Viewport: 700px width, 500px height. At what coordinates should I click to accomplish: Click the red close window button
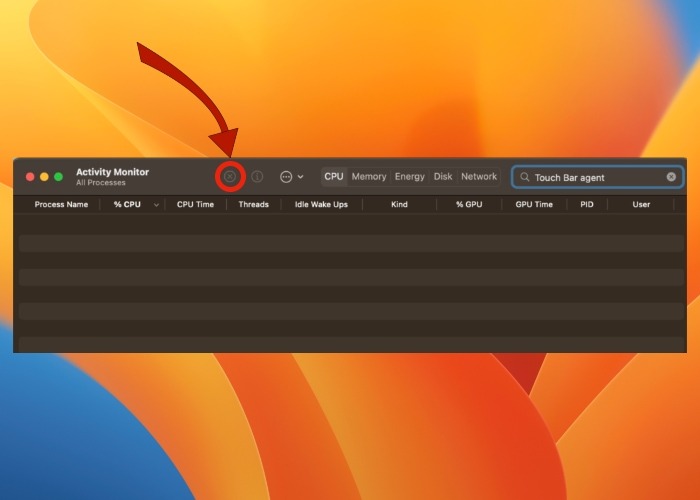pos(30,177)
